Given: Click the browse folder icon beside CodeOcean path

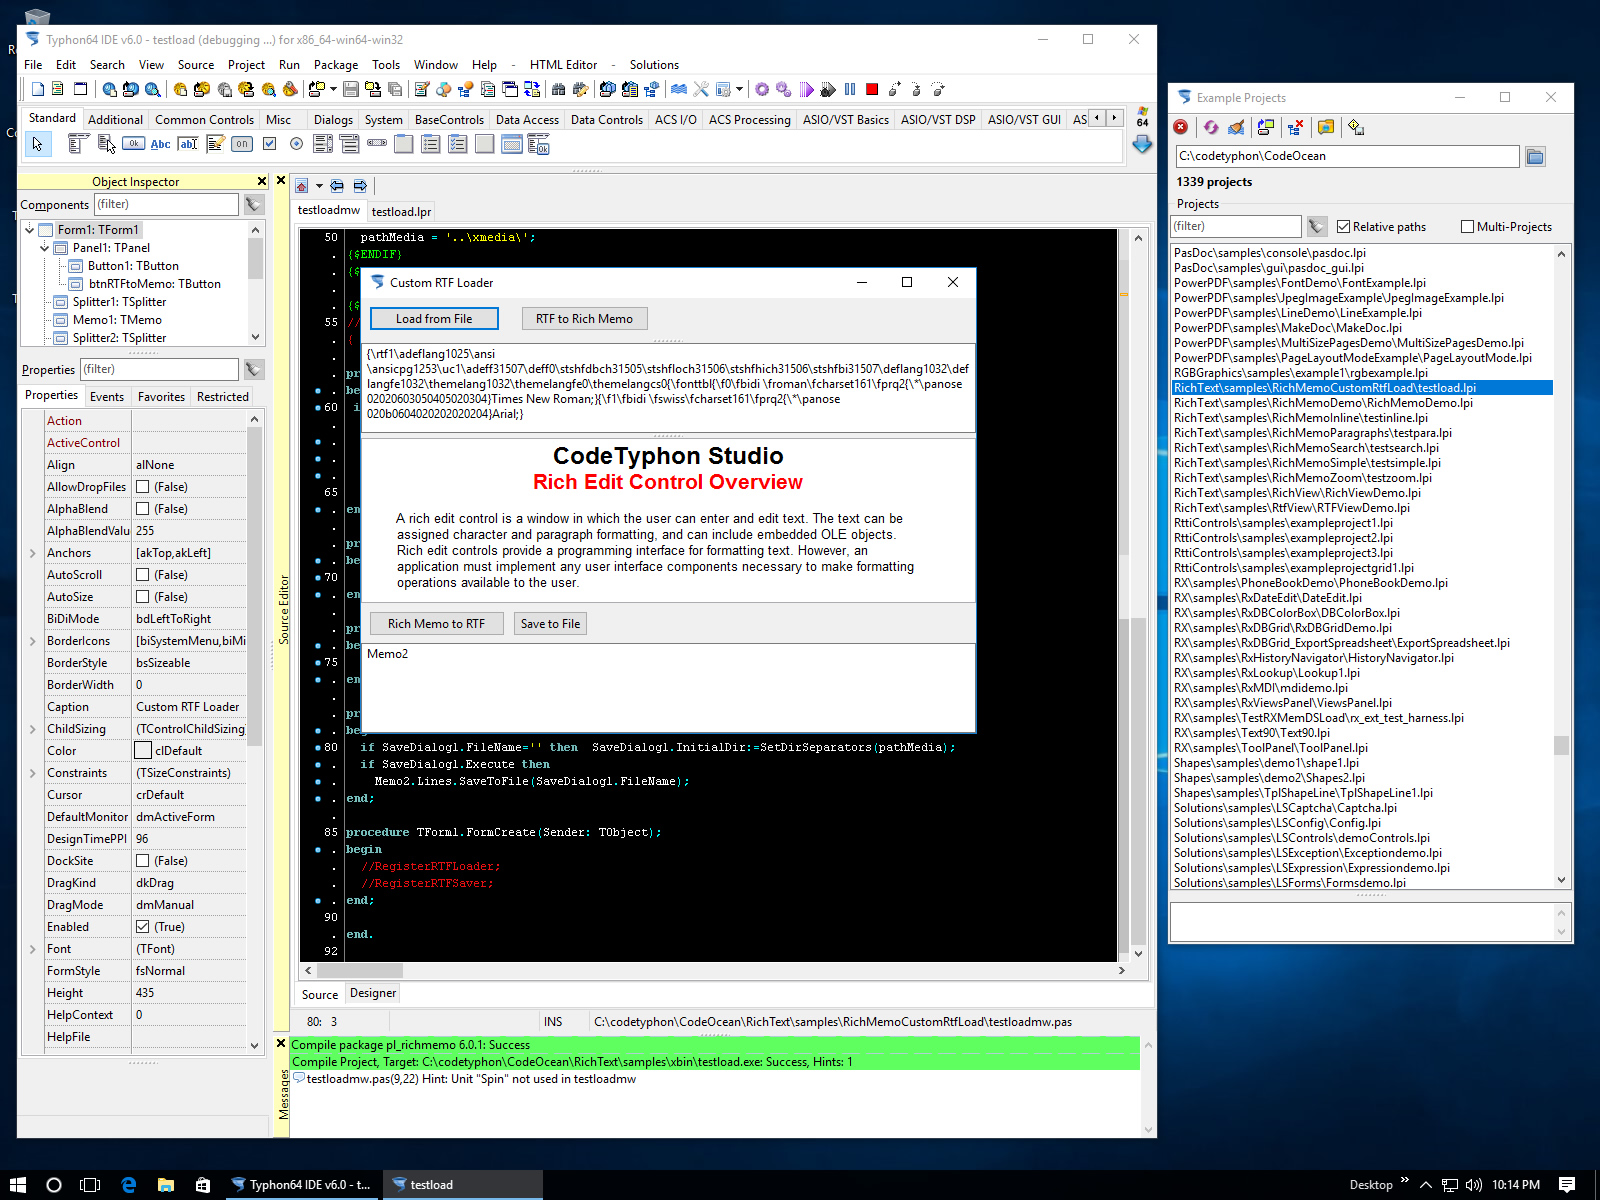Looking at the screenshot, I should point(1535,156).
